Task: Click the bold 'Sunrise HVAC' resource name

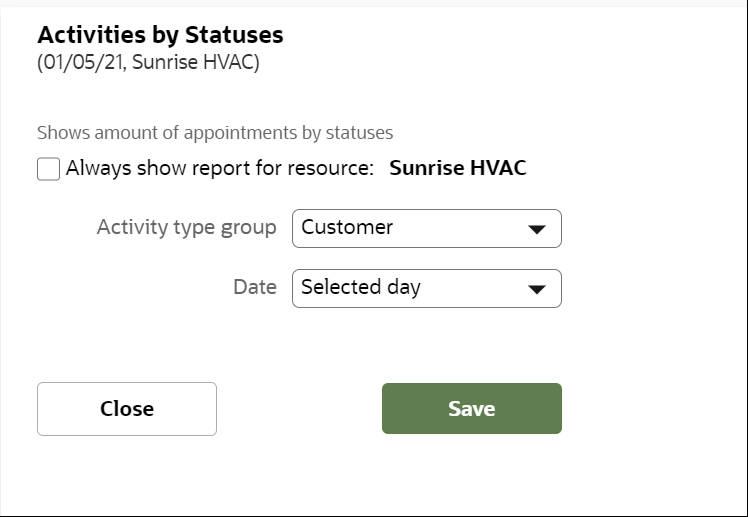Action: coord(457,168)
